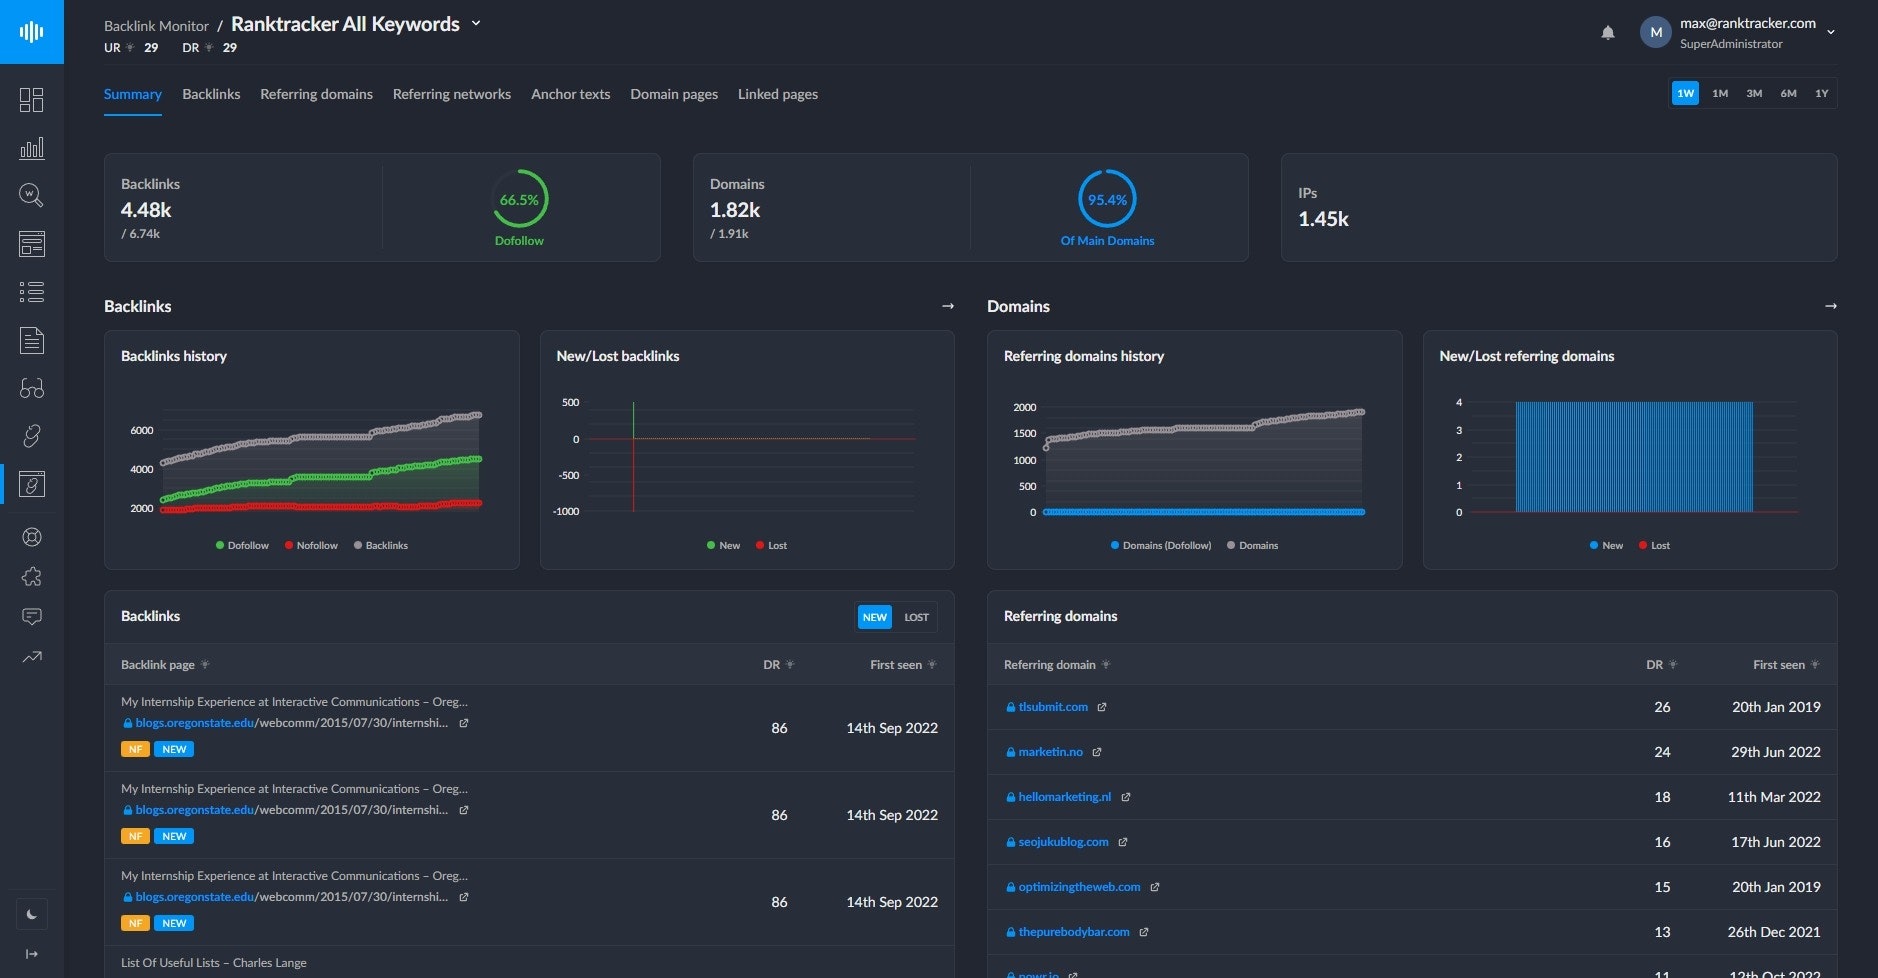Select the 1W time range
The image size is (1878, 978).
tap(1686, 93)
